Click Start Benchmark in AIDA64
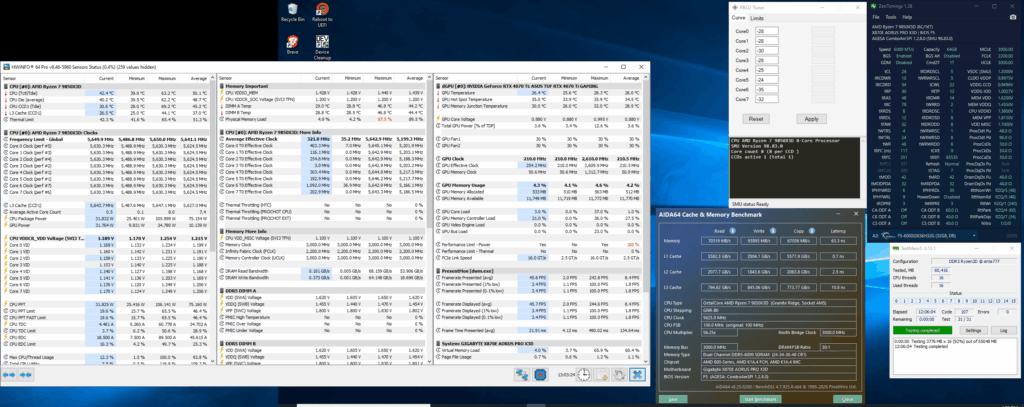The image size is (1024, 407). [x=759, y=399]
